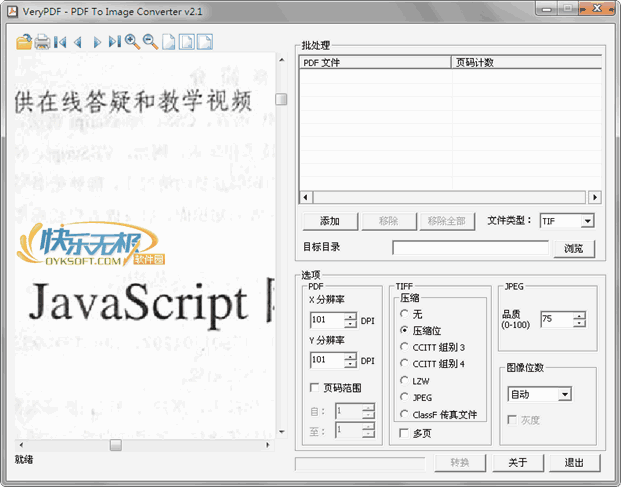Click the 浏览 button

point(574,248)
